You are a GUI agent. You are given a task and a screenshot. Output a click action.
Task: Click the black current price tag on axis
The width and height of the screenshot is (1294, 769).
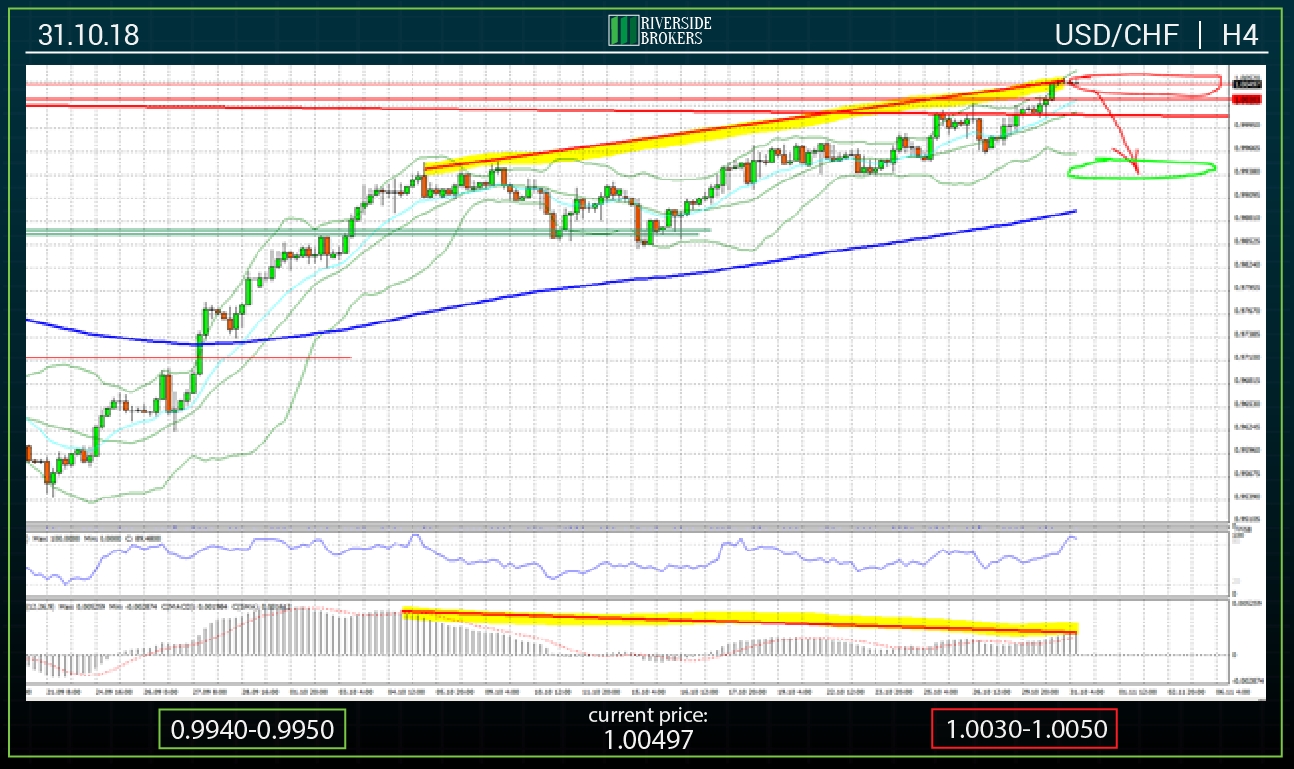pyautogui.click(x=1247, y=86)
